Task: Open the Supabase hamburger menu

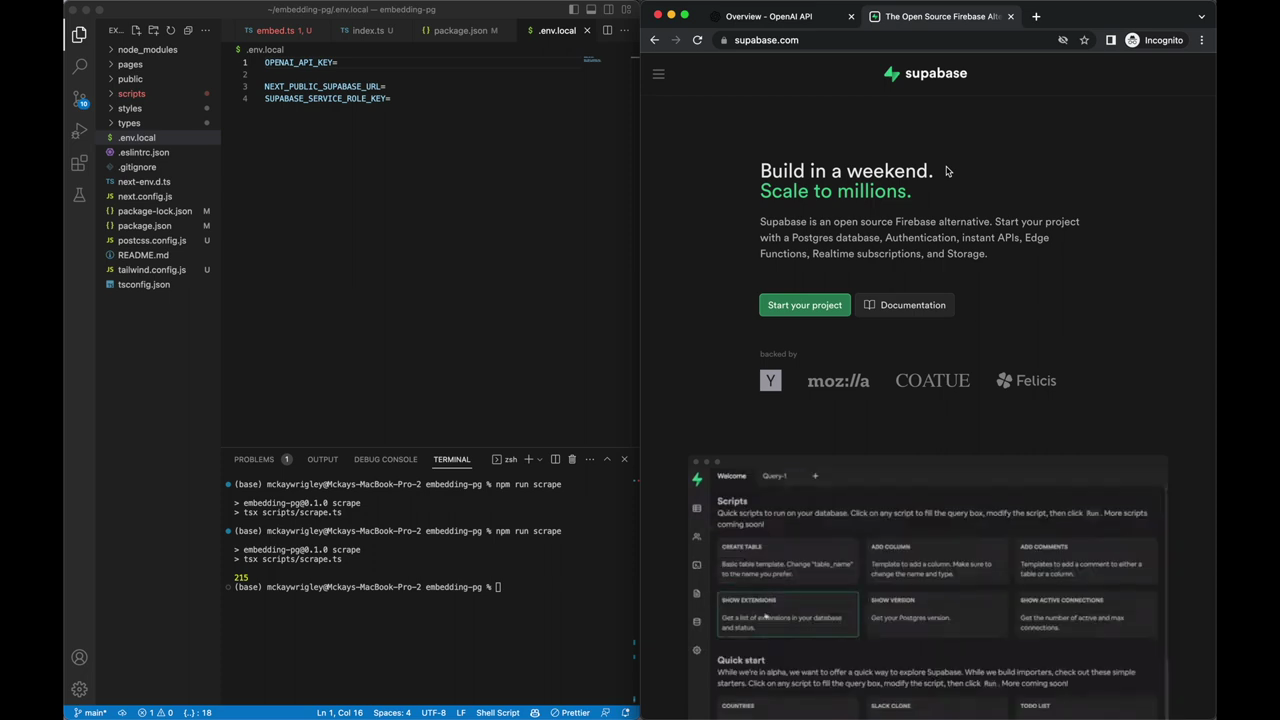Action: (x=658, y=74)
